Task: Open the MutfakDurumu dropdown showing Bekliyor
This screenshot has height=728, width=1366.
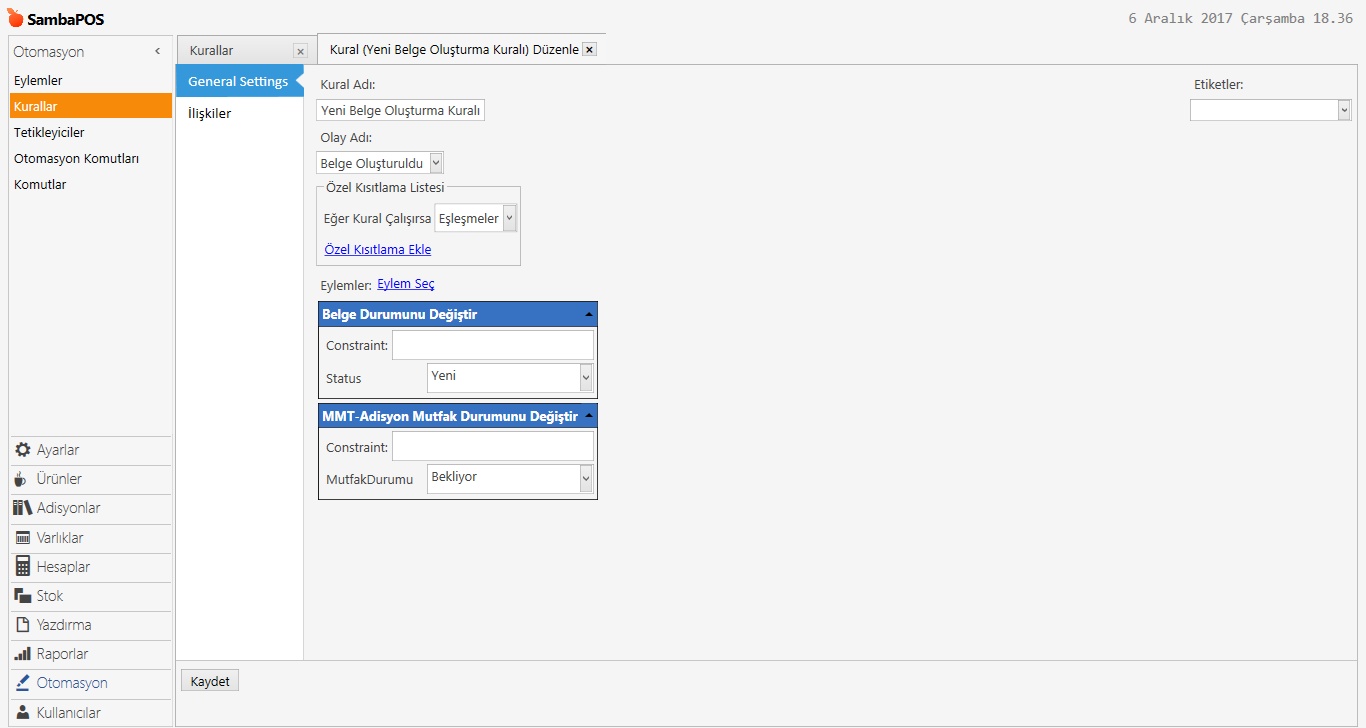Action: click(586, 479)
